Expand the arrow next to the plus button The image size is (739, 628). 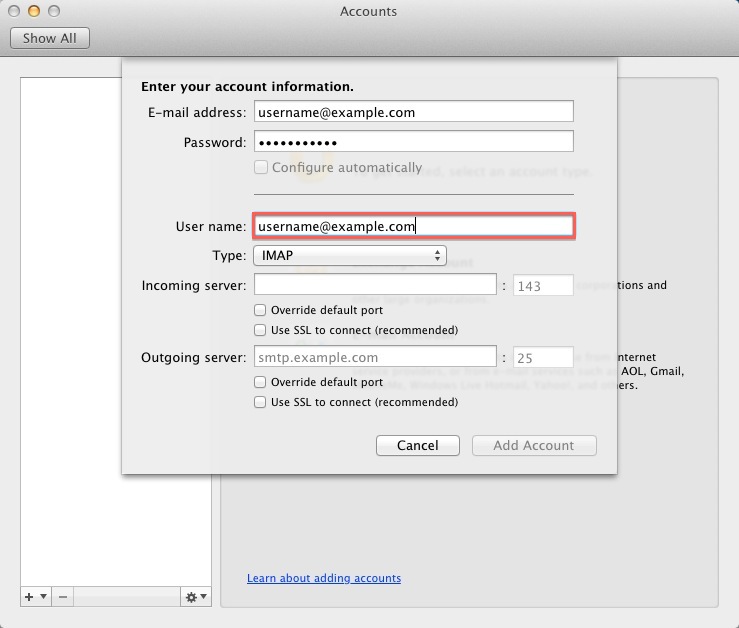[x=43, y=597]
